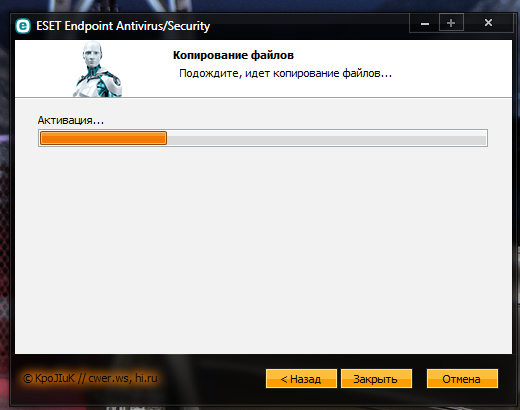Click the KpoJIuK copyright text at the bottom

[x=49, y=378]
